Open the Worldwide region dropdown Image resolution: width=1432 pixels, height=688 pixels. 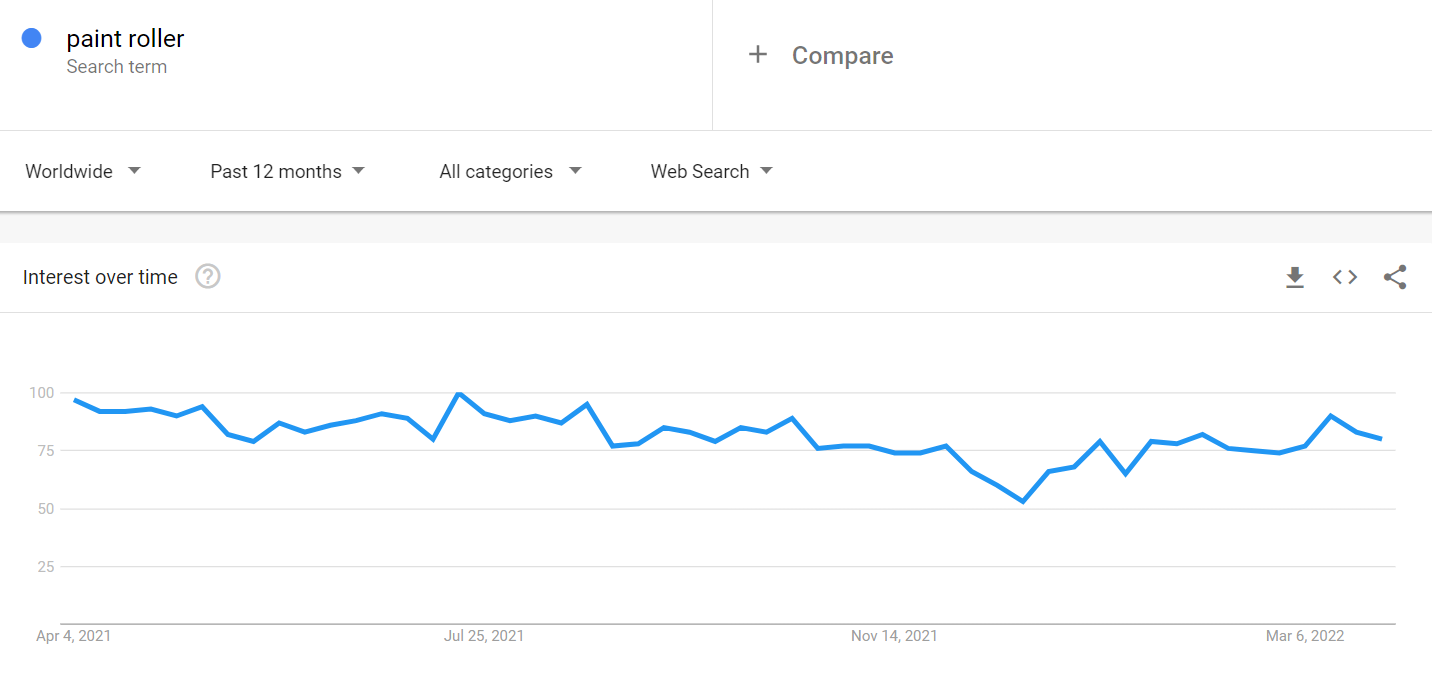(83, 171)
